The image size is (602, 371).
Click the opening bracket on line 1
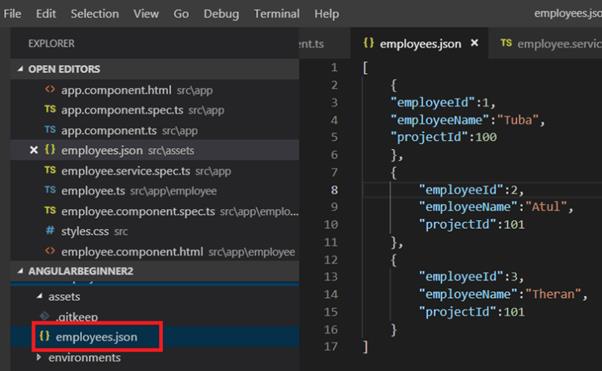pyautogui.click(x=366, y=68)
